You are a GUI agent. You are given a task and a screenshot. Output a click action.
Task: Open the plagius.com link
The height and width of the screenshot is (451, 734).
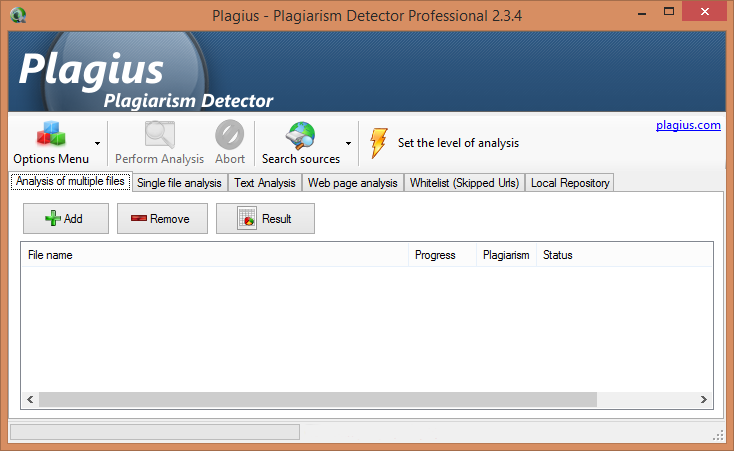coord(688,125)
